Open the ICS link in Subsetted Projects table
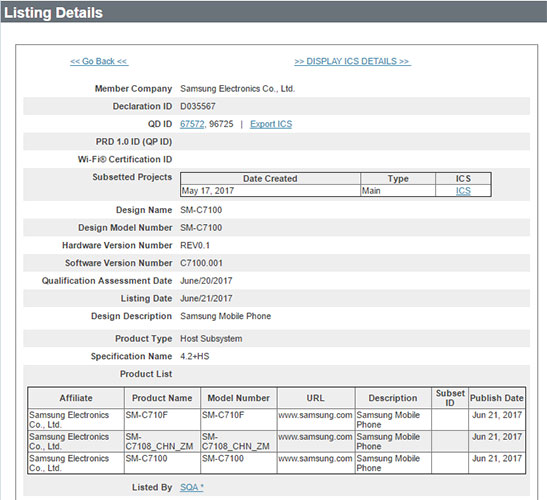Viewport: 547px width, 500px height. click(463, 191)
